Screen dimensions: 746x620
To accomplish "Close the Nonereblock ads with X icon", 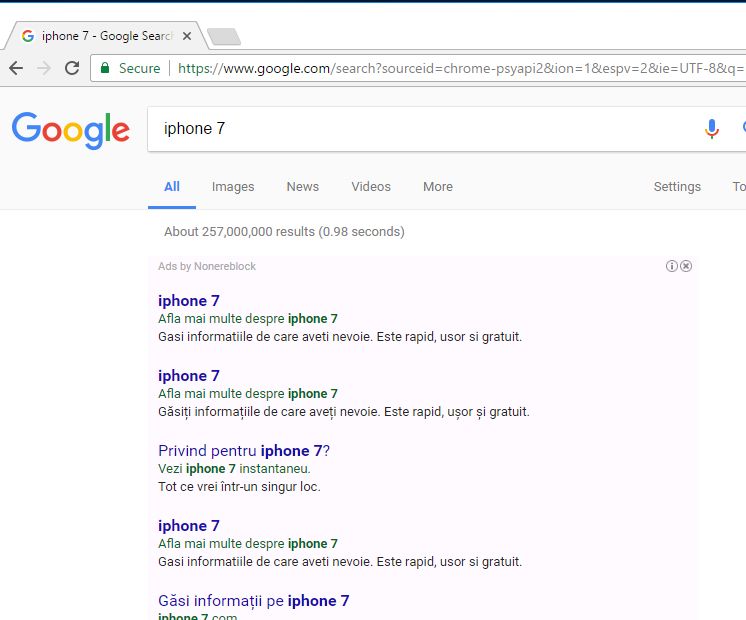I will [686, 266].
